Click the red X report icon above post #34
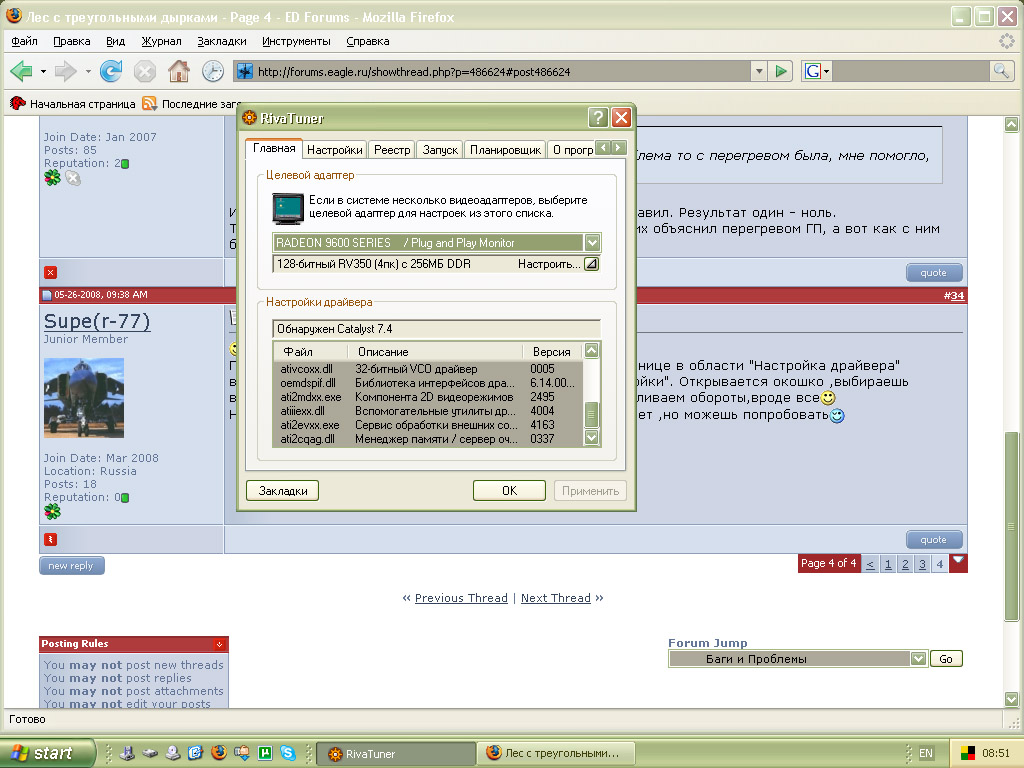The height and width of the screenshot is (768, 1024). tap(50, 272)
